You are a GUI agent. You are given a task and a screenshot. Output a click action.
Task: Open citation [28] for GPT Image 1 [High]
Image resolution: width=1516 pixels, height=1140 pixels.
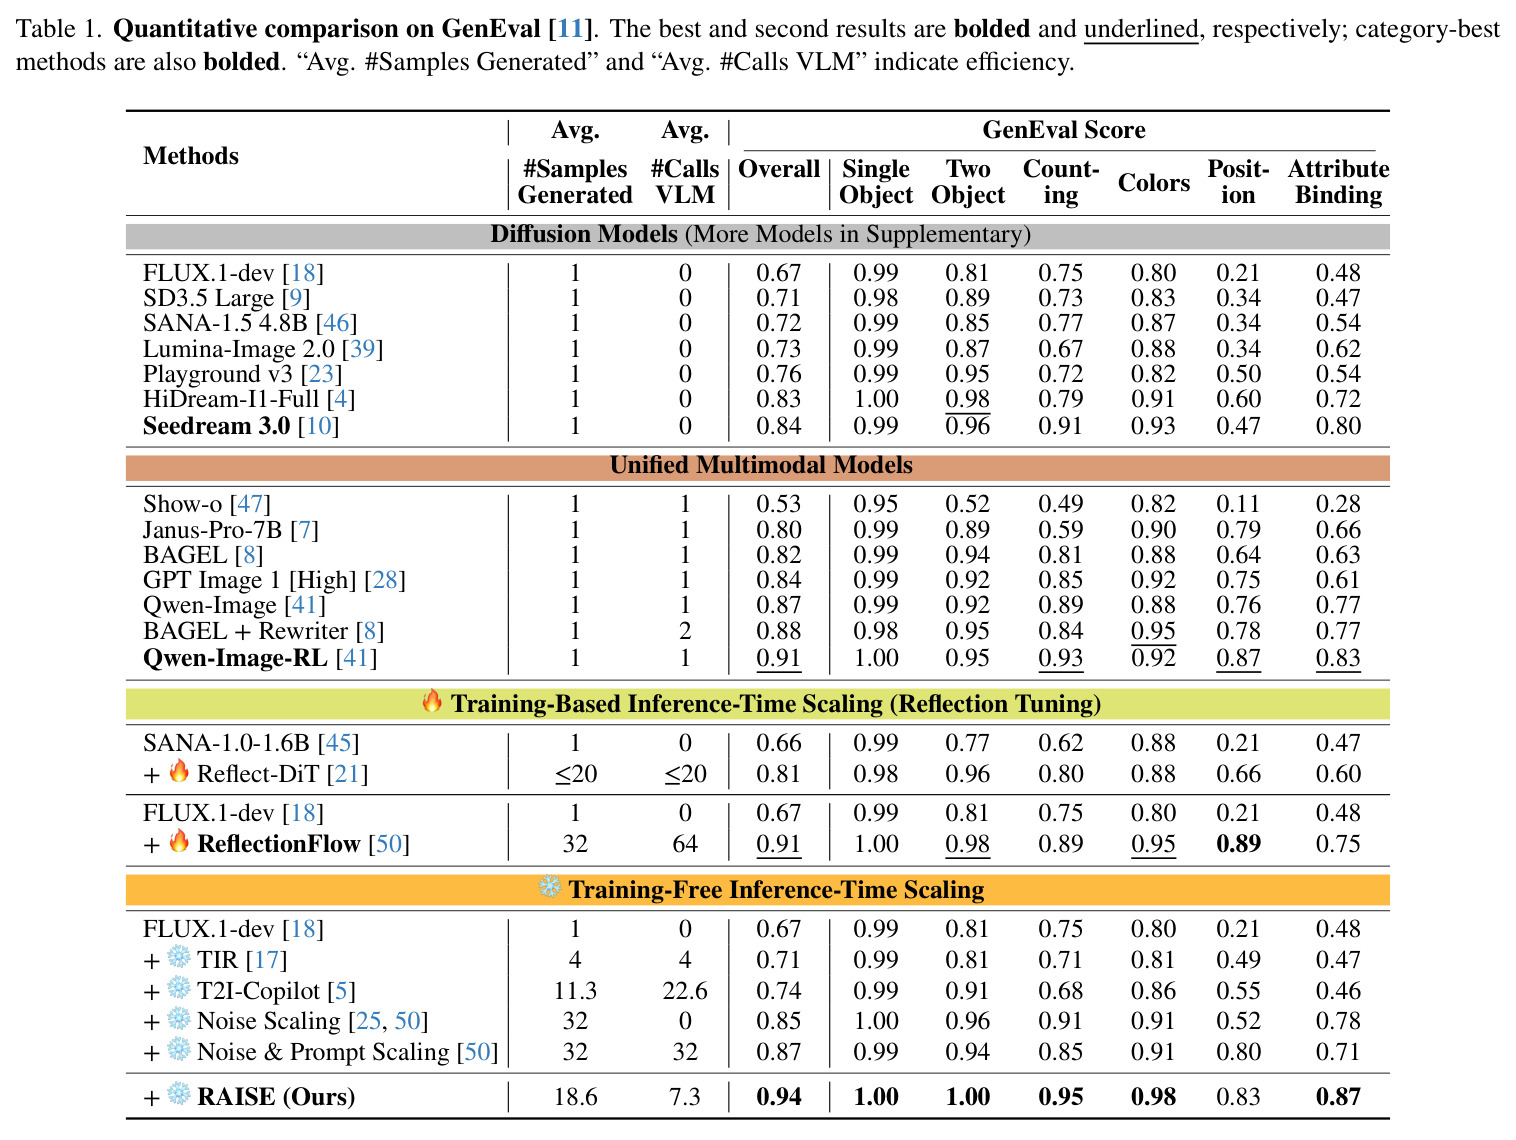385,580
